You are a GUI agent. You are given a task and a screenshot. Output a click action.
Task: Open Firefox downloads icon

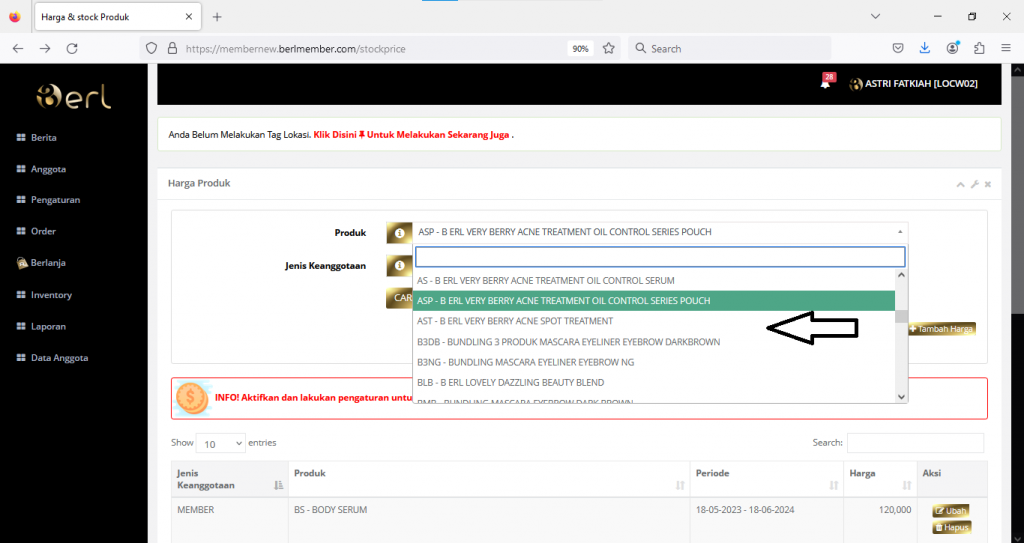click(925, 48)
